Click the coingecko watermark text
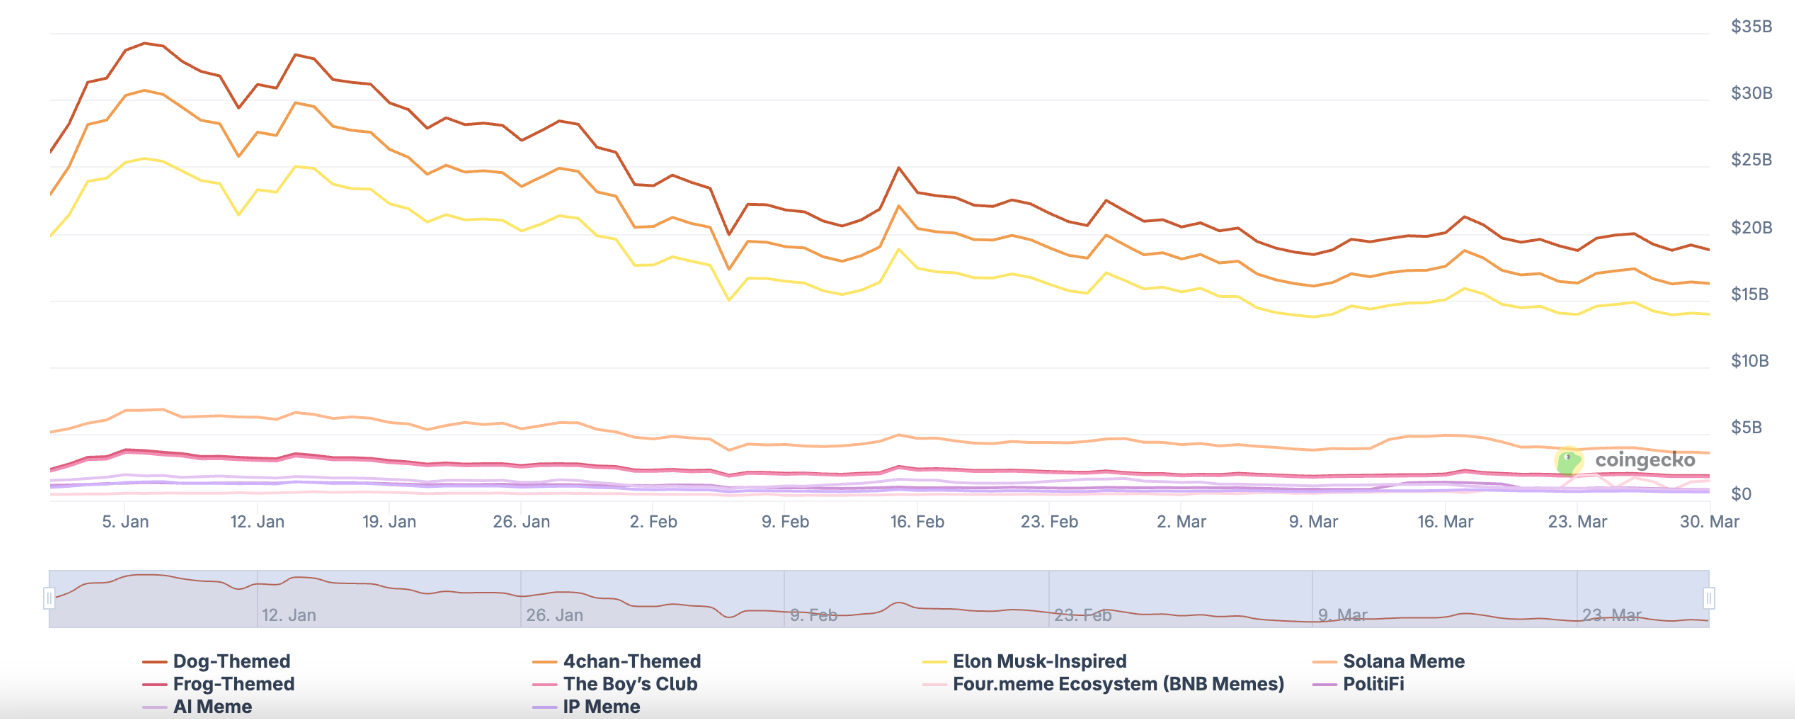Viewport: 1795px width, 719px height. tap(1645, 460)
